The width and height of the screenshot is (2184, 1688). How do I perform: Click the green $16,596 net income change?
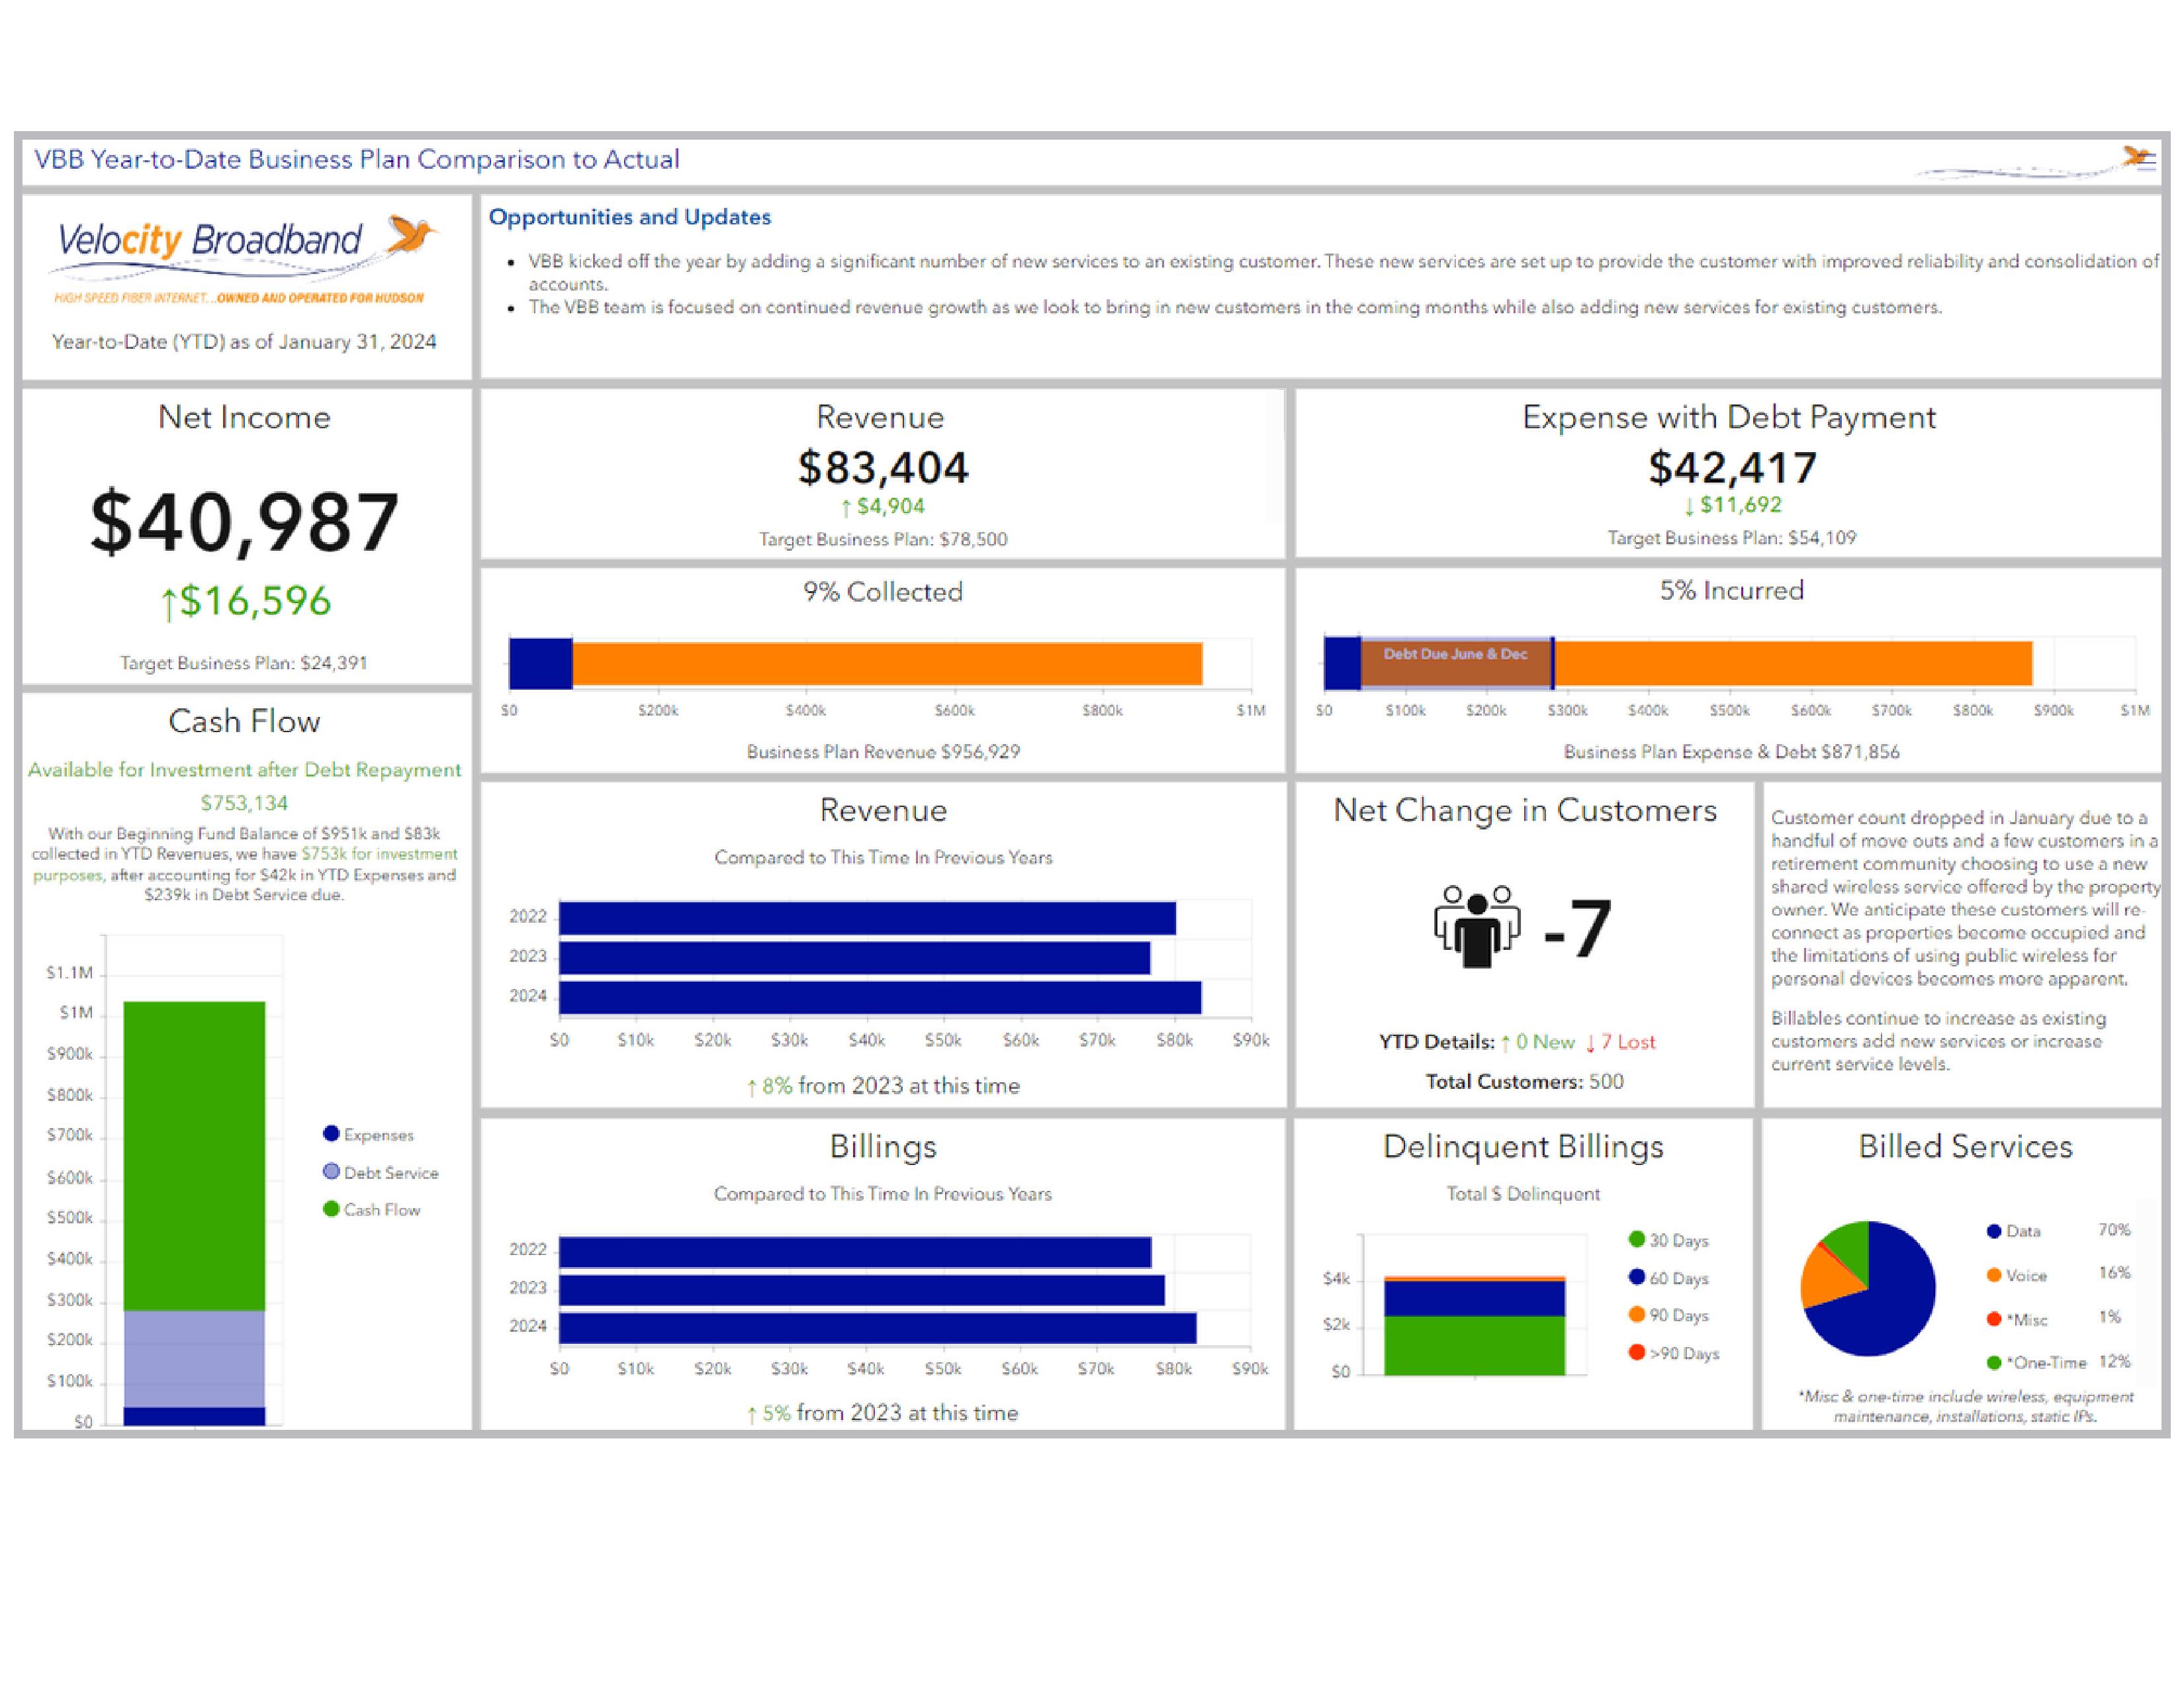245,601
